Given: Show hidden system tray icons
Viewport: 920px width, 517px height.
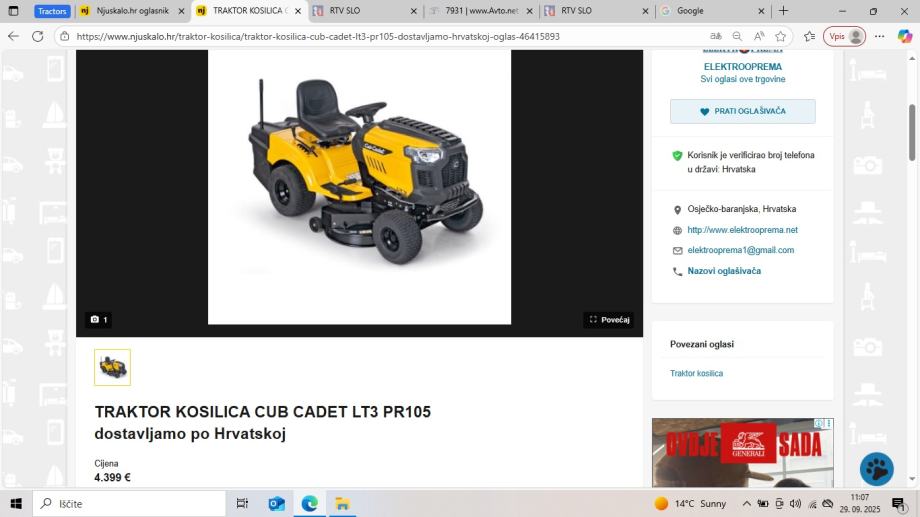Looking at the screenshot, I should [746, 504].
